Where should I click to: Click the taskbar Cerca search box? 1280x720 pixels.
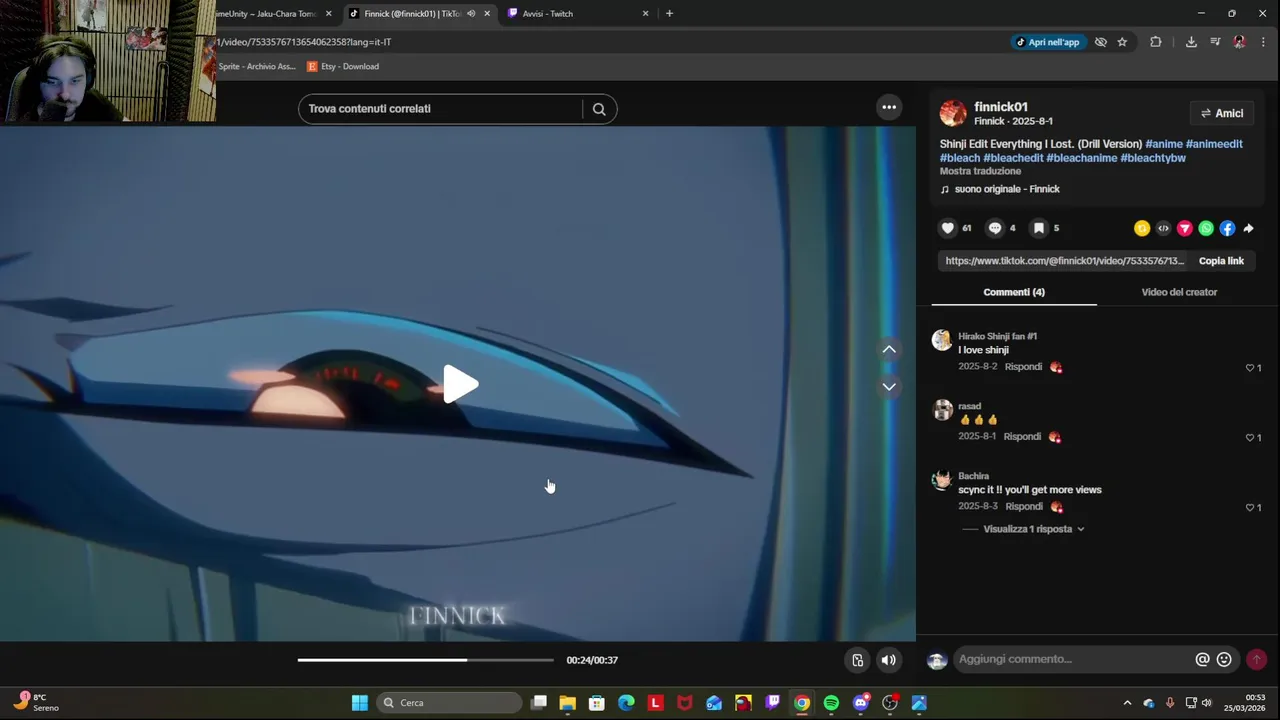pyautogui.click(x=450, y=703)
